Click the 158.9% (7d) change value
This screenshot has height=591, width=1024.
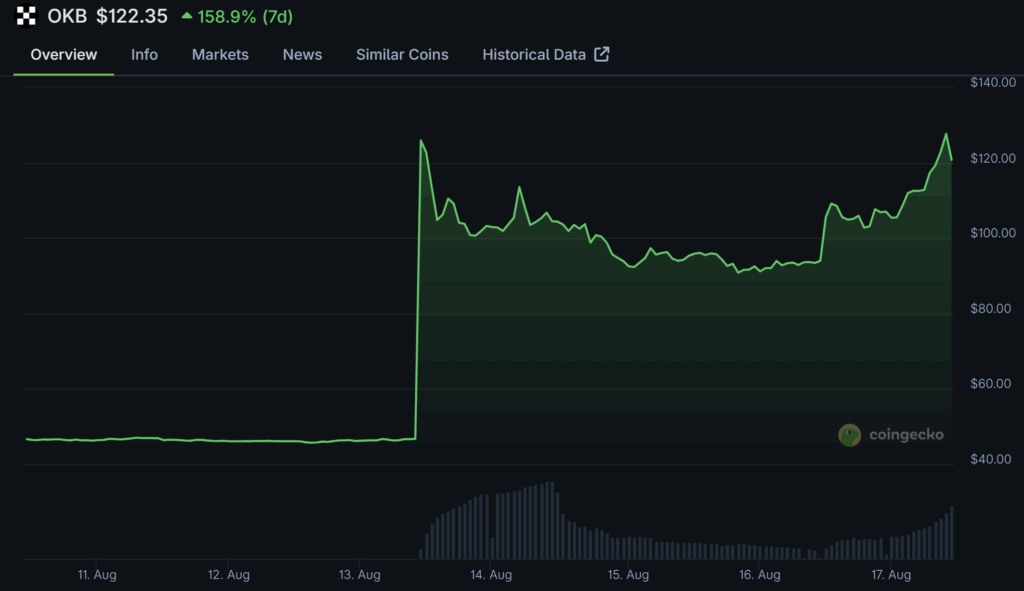click(245, 16)
